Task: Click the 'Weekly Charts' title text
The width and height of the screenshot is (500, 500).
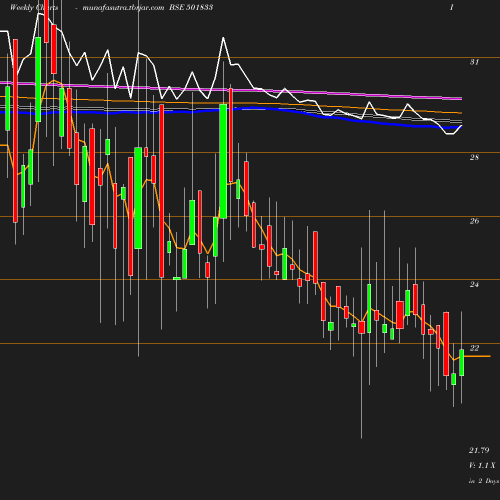Action: [x=34, y=7]
